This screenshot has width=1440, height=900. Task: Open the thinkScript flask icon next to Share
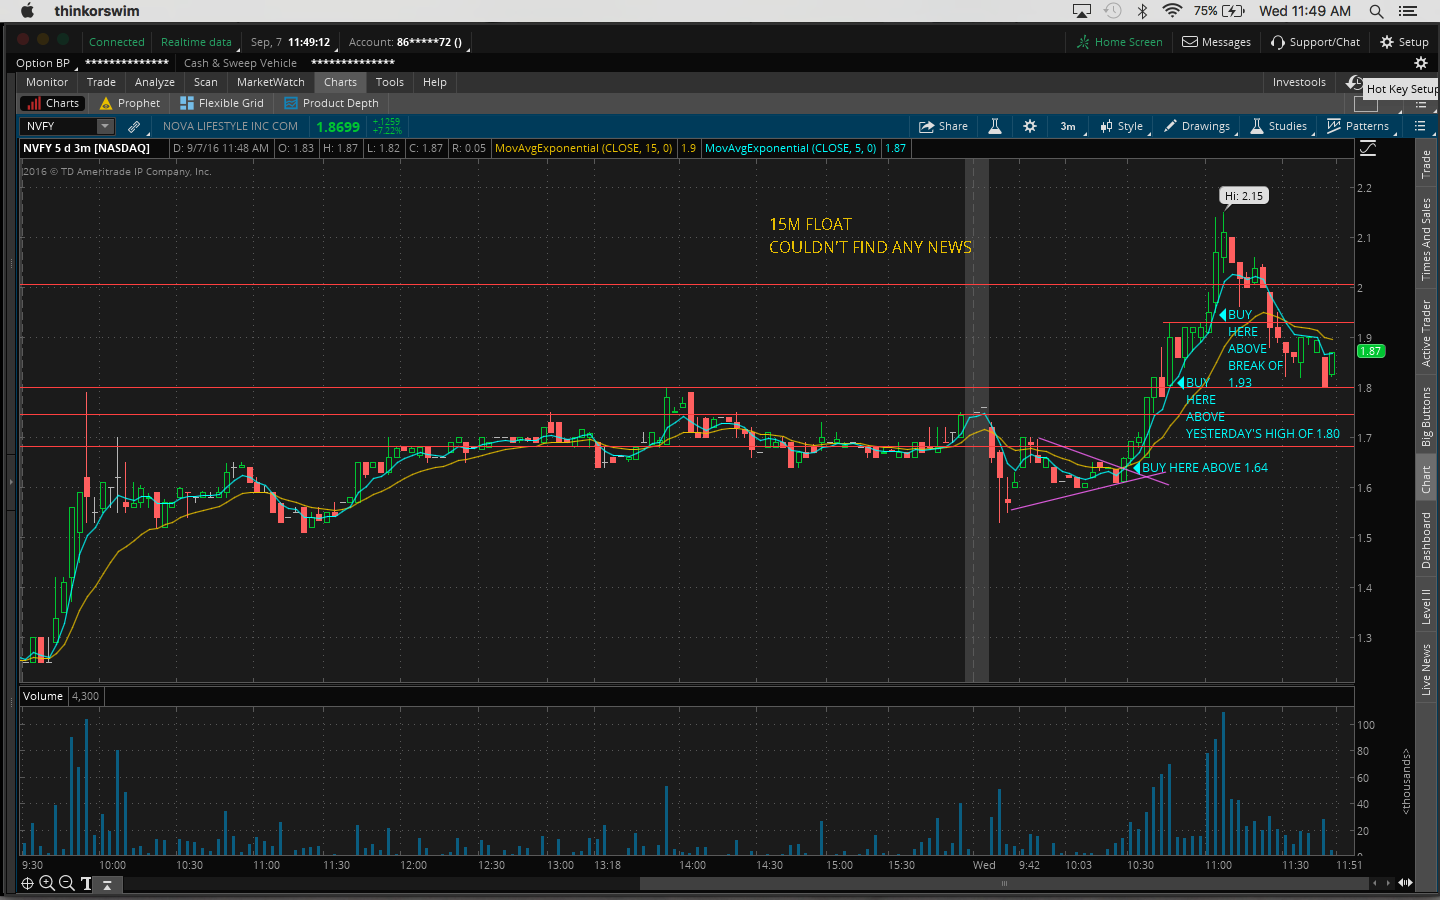tap(995, 126)
